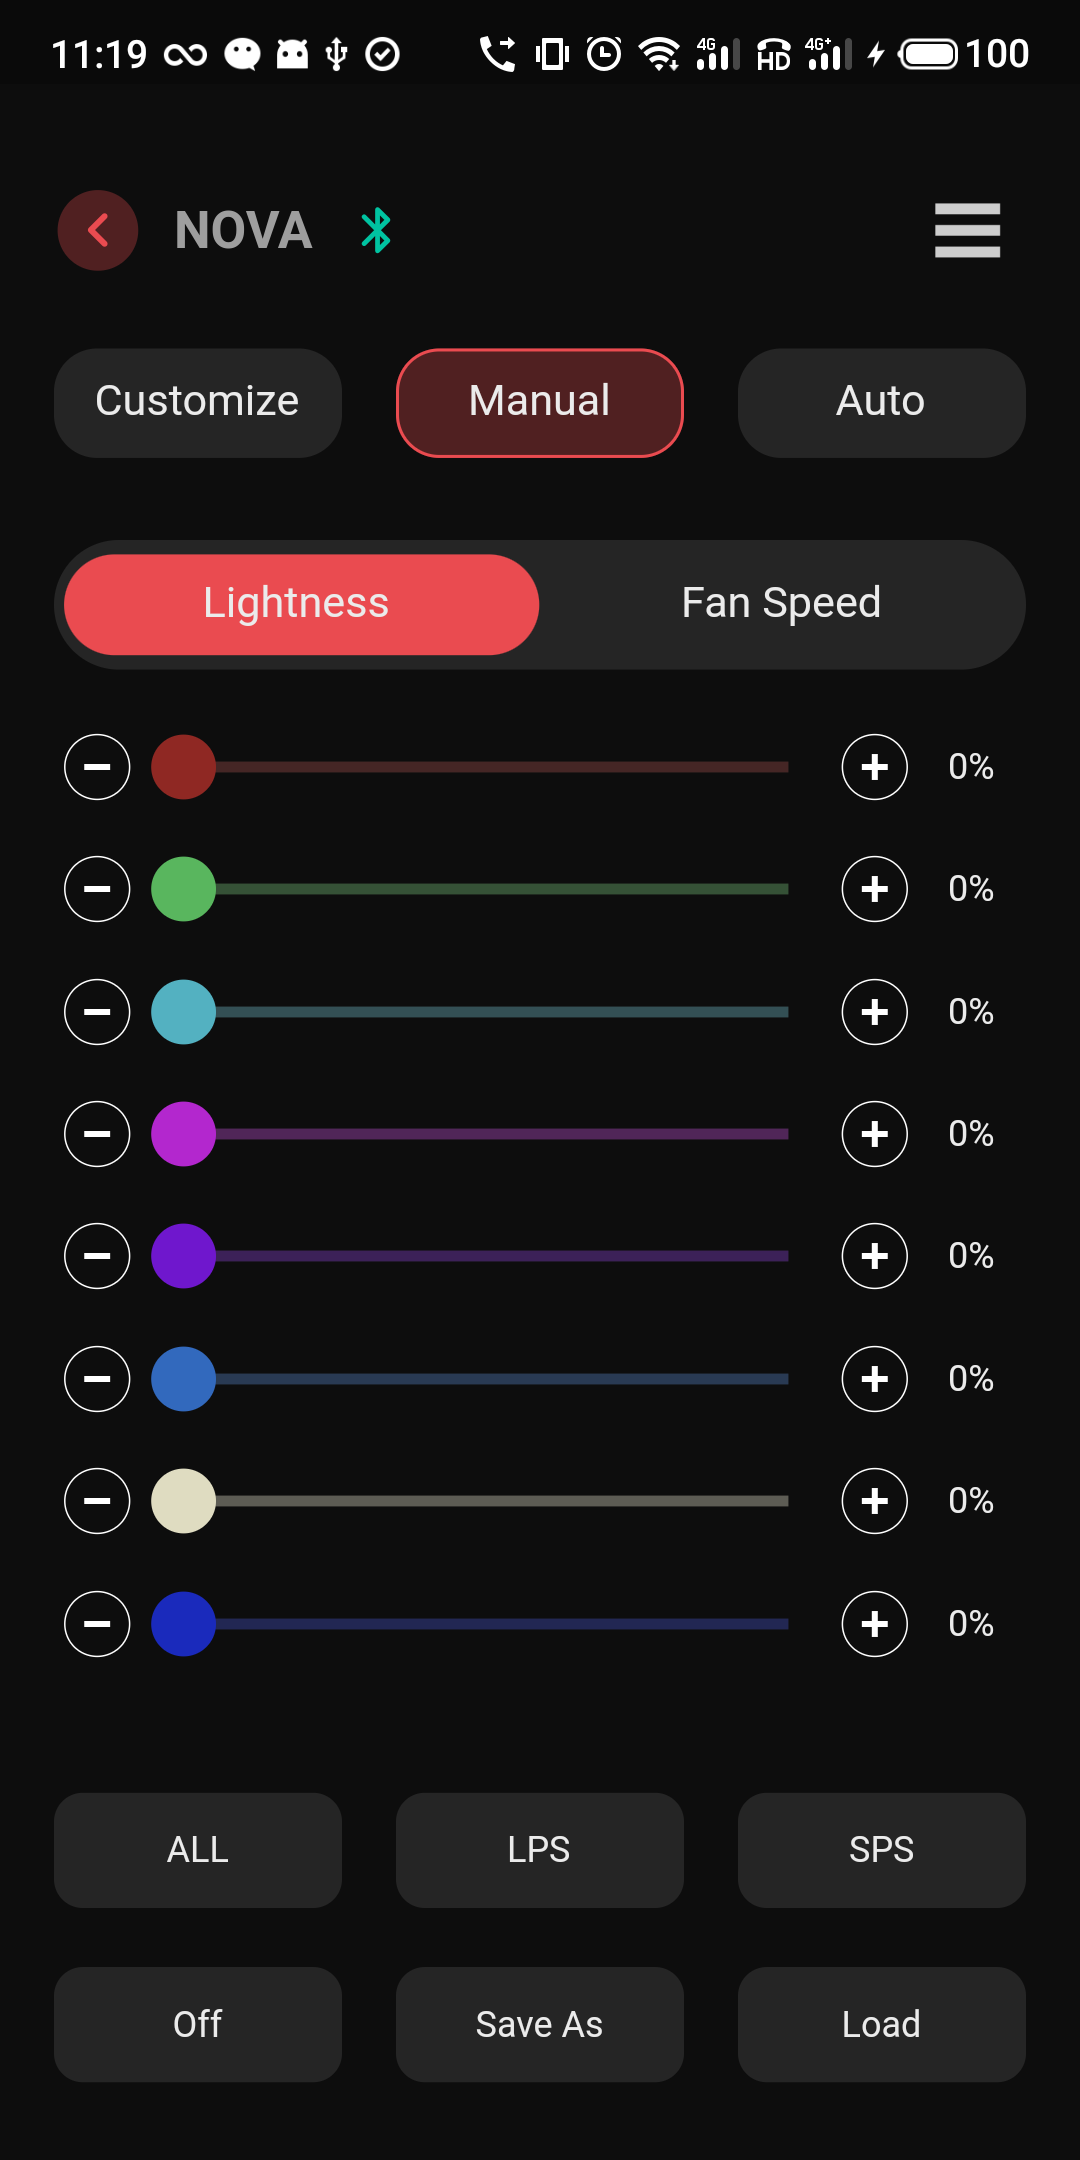Switch to the Auto mode tab
Viewport: 1080px width, 2160px height.
click(x=881, y=402)
